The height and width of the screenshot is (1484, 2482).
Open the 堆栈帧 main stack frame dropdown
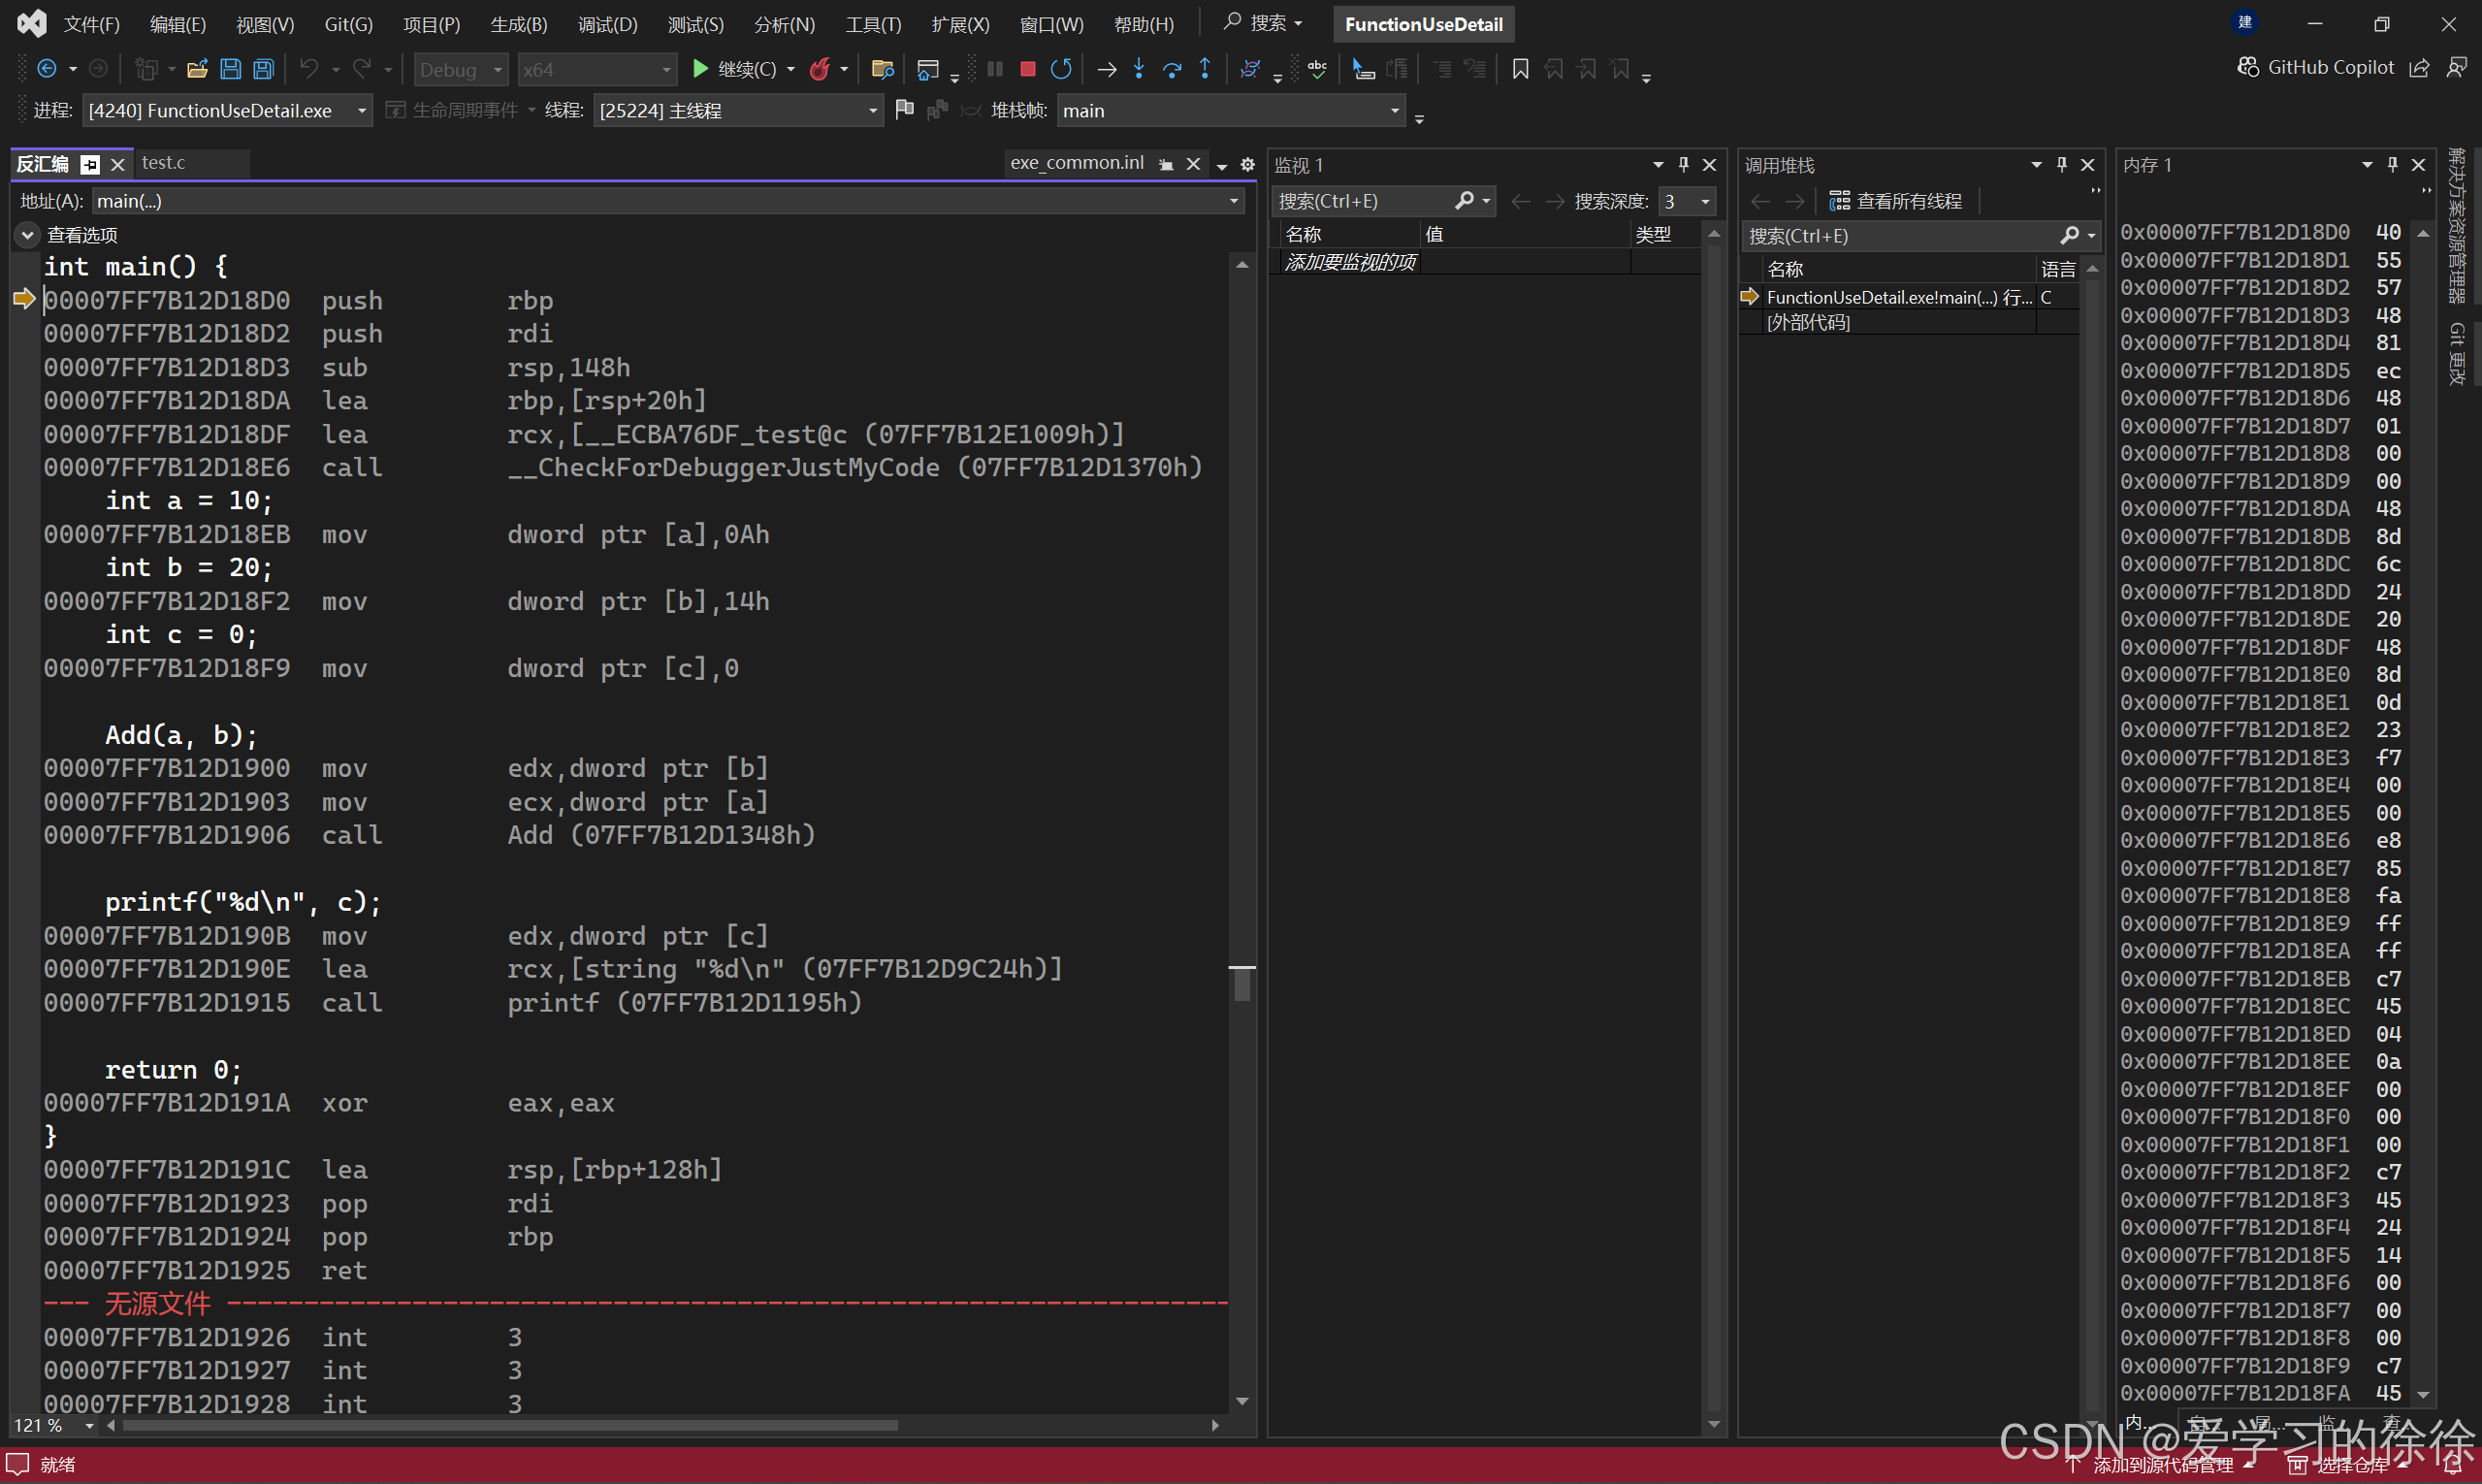[1394, 111]
